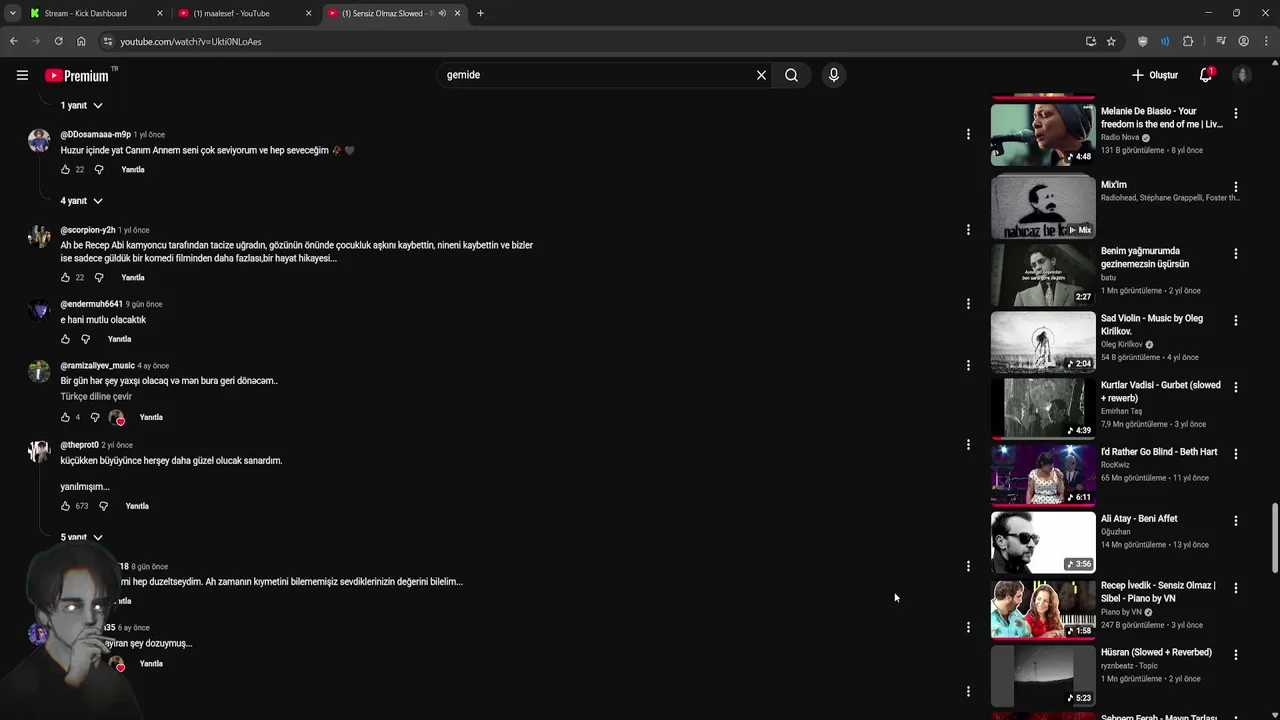The image size is (1280, 720).
Task: Open Melanie De Biasio video thumbnail
Action: 1043,135
